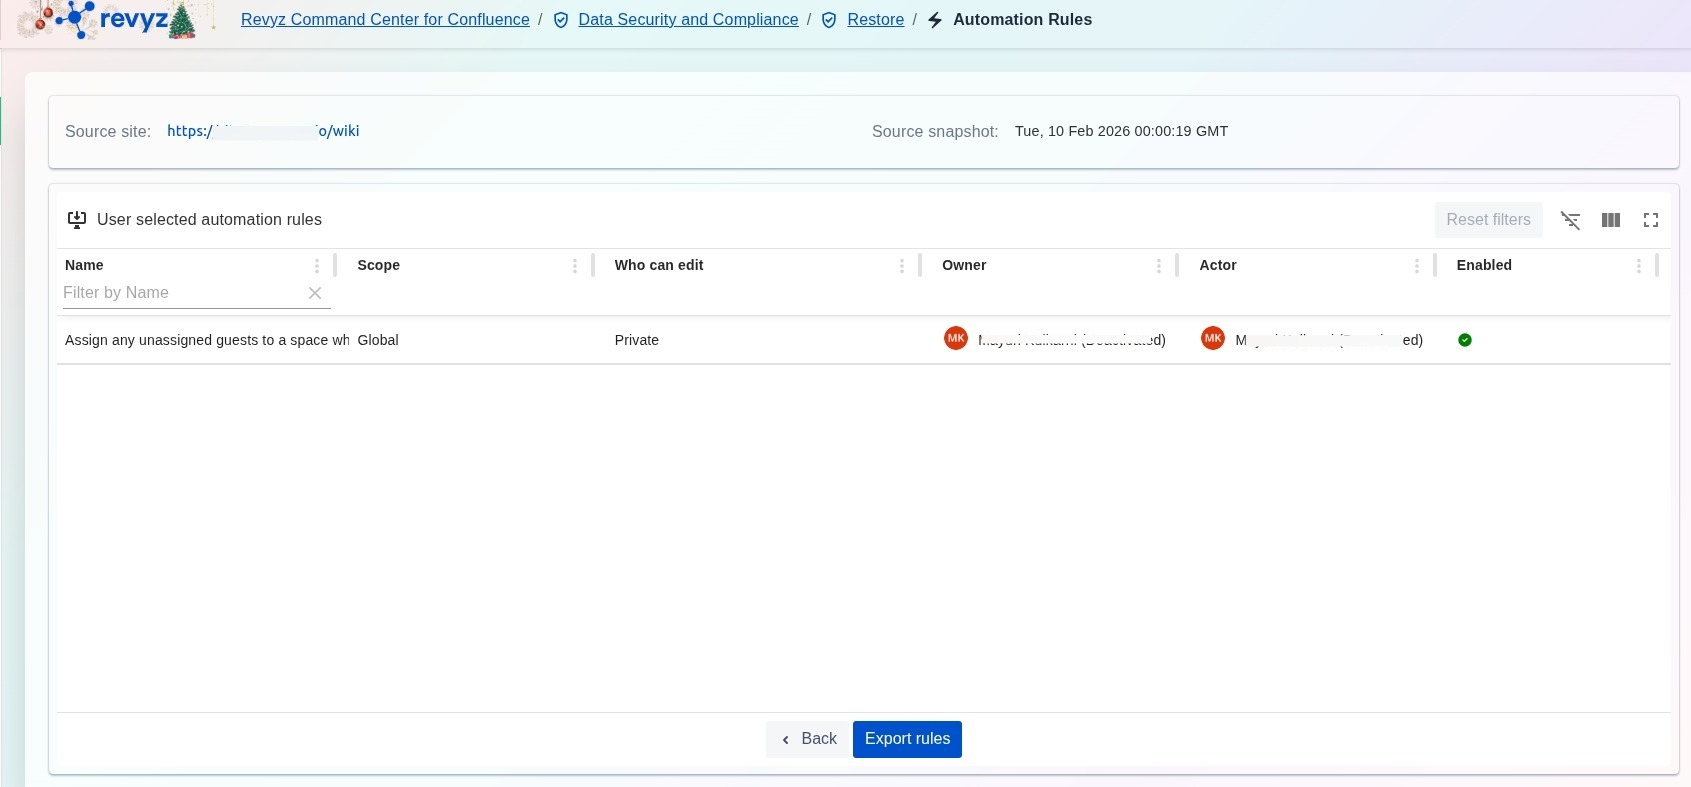Open Data Security and Compliance breadcrumb
This screenshot has width=1691, height=787.
point(688,20)
